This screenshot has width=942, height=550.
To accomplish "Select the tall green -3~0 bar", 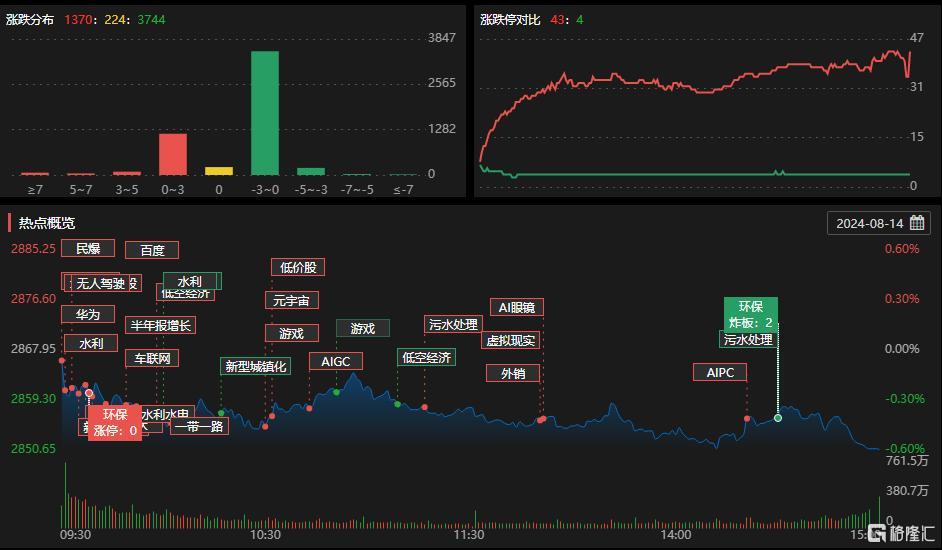I will tap(265, 113).
